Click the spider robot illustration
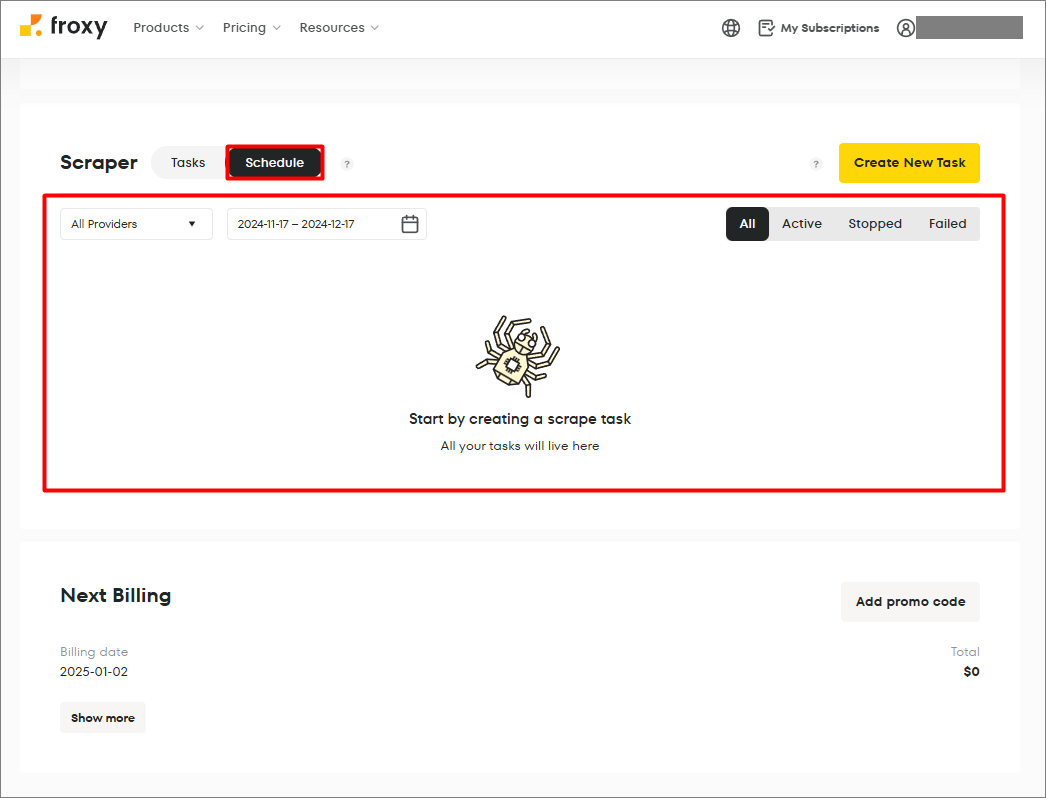The image size is (1046, 798). click(x=518, y=356)
